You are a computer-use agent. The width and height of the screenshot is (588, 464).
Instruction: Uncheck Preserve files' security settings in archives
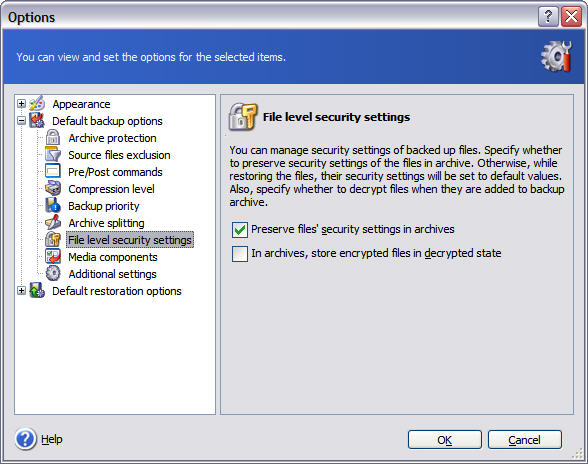click(240, 230)
